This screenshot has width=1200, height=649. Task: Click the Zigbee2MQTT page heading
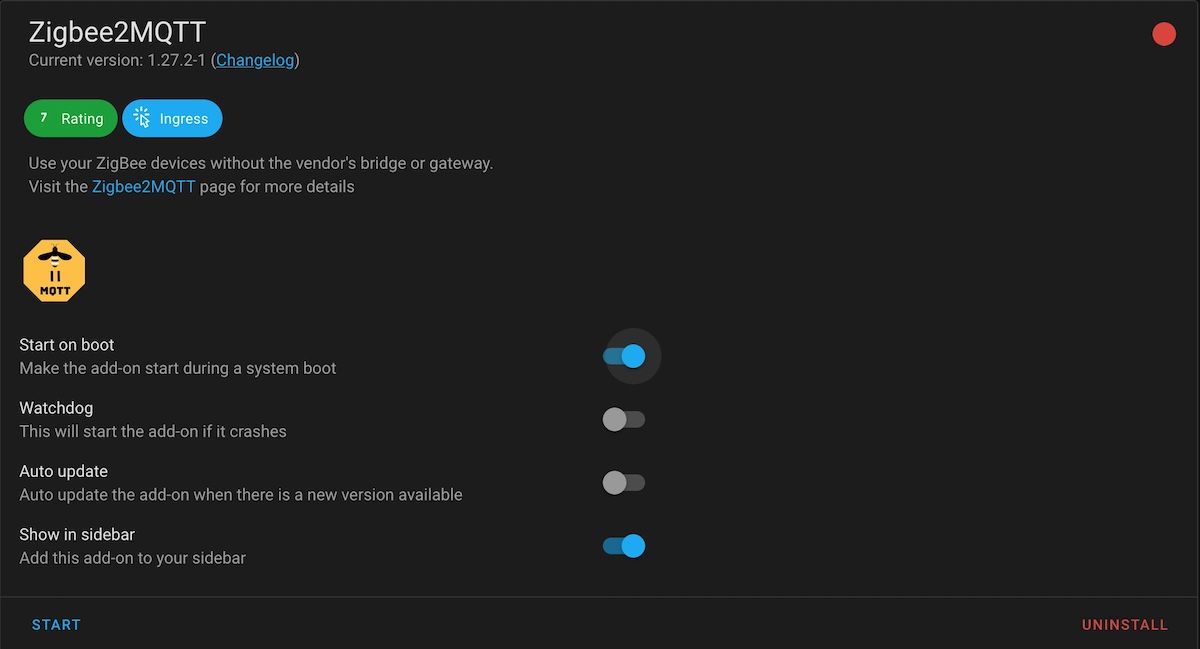point(115,31)
